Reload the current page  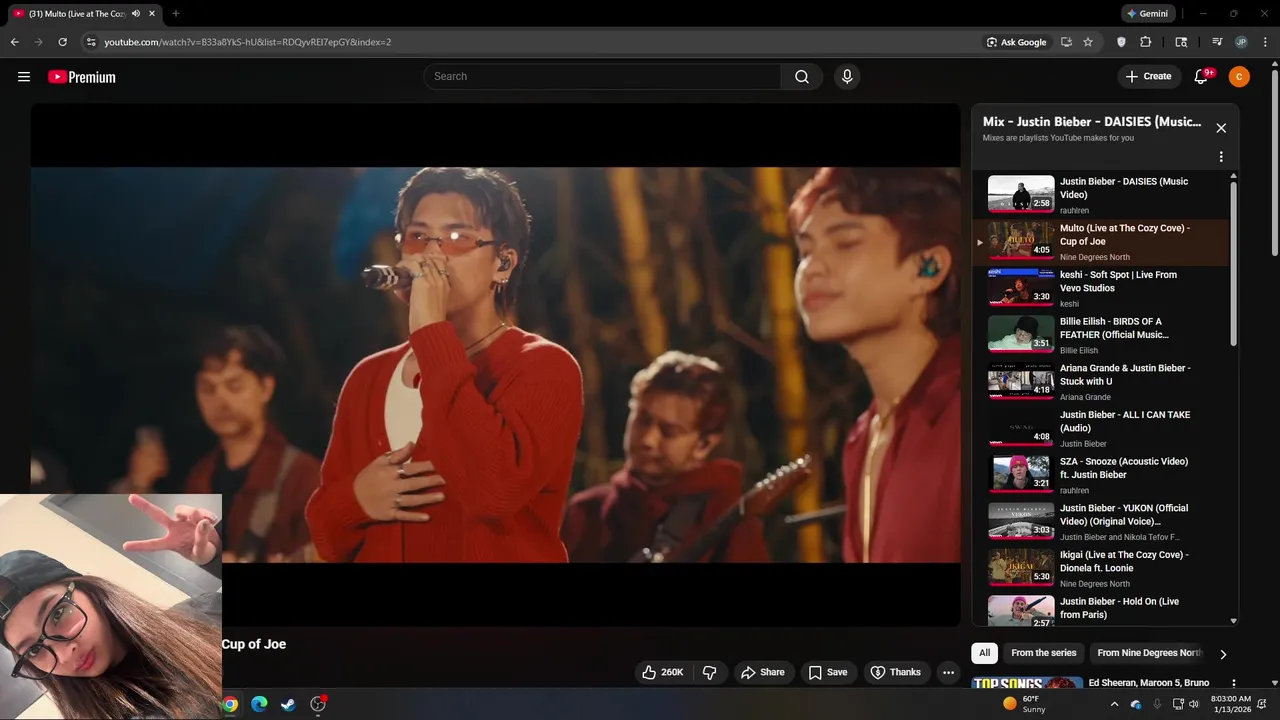click(x=62, y=42)
